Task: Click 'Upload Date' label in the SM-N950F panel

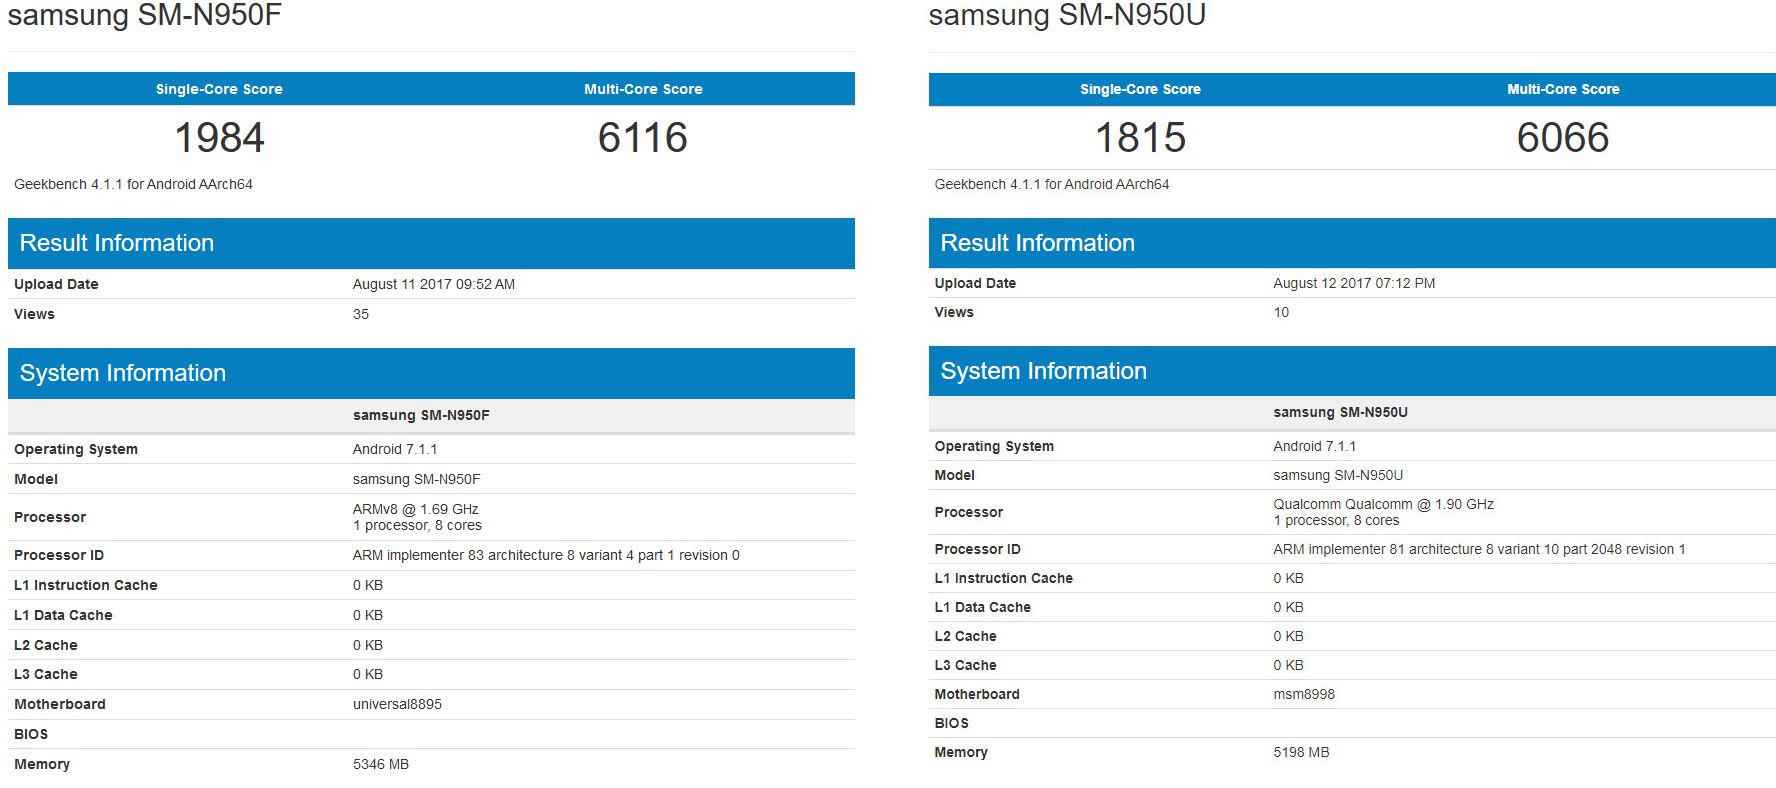Action: coord(56,284)
